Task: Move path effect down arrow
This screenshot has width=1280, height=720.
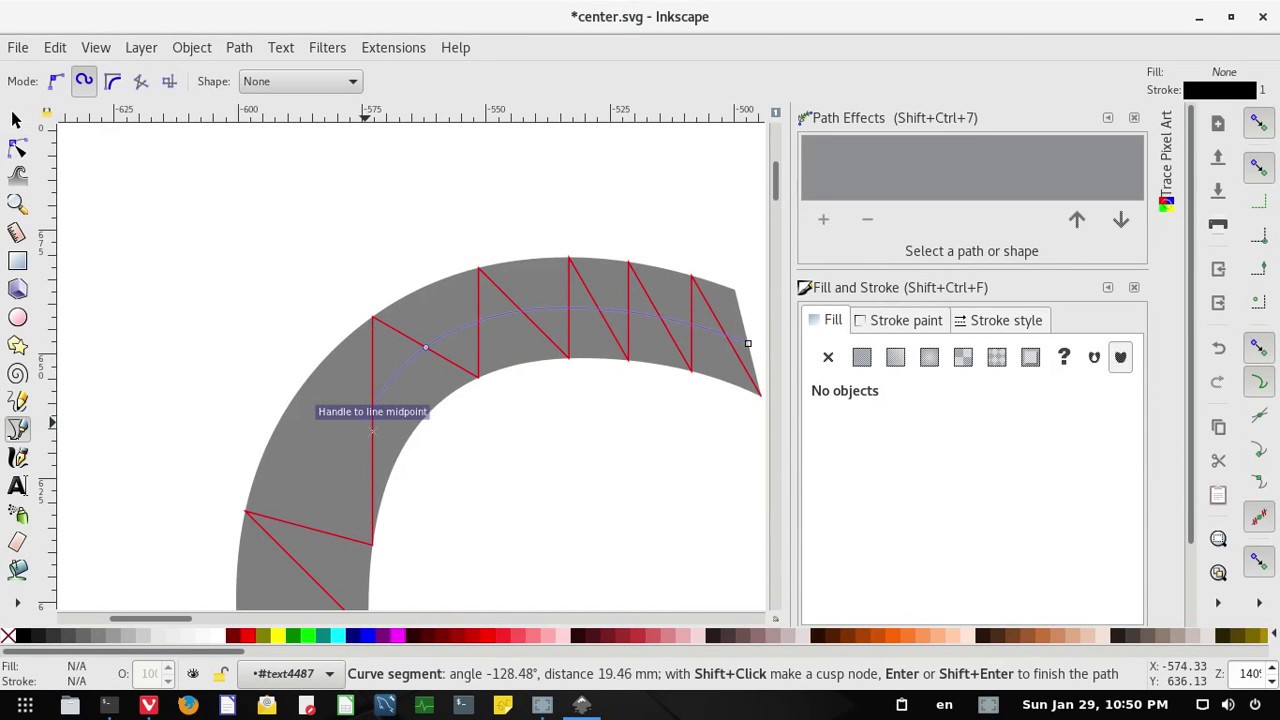Action: pos(1121,220)
